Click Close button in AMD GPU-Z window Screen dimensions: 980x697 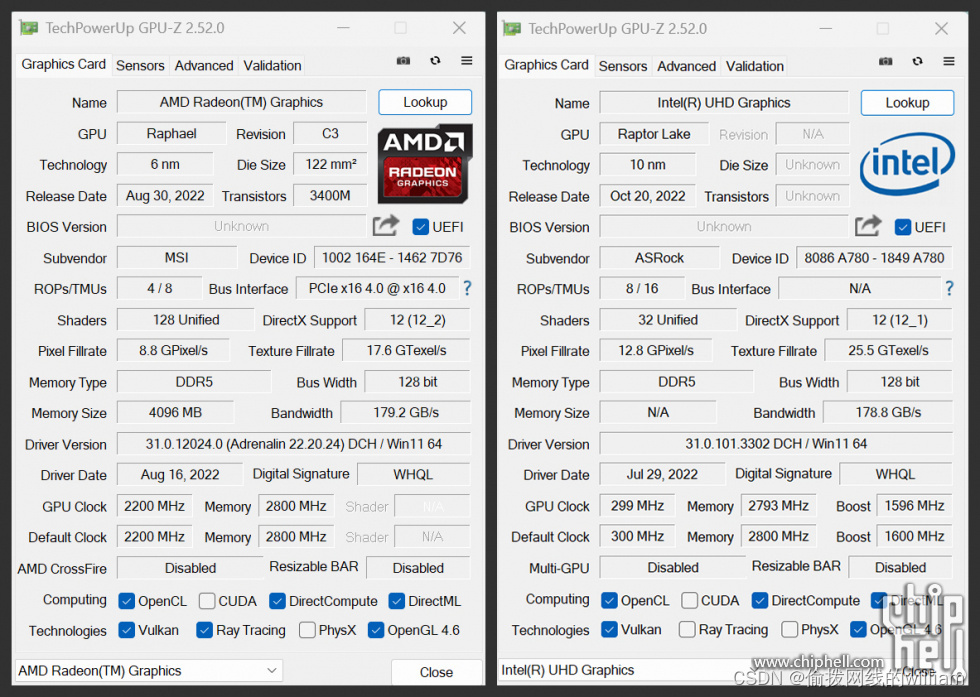click(436, 672)
